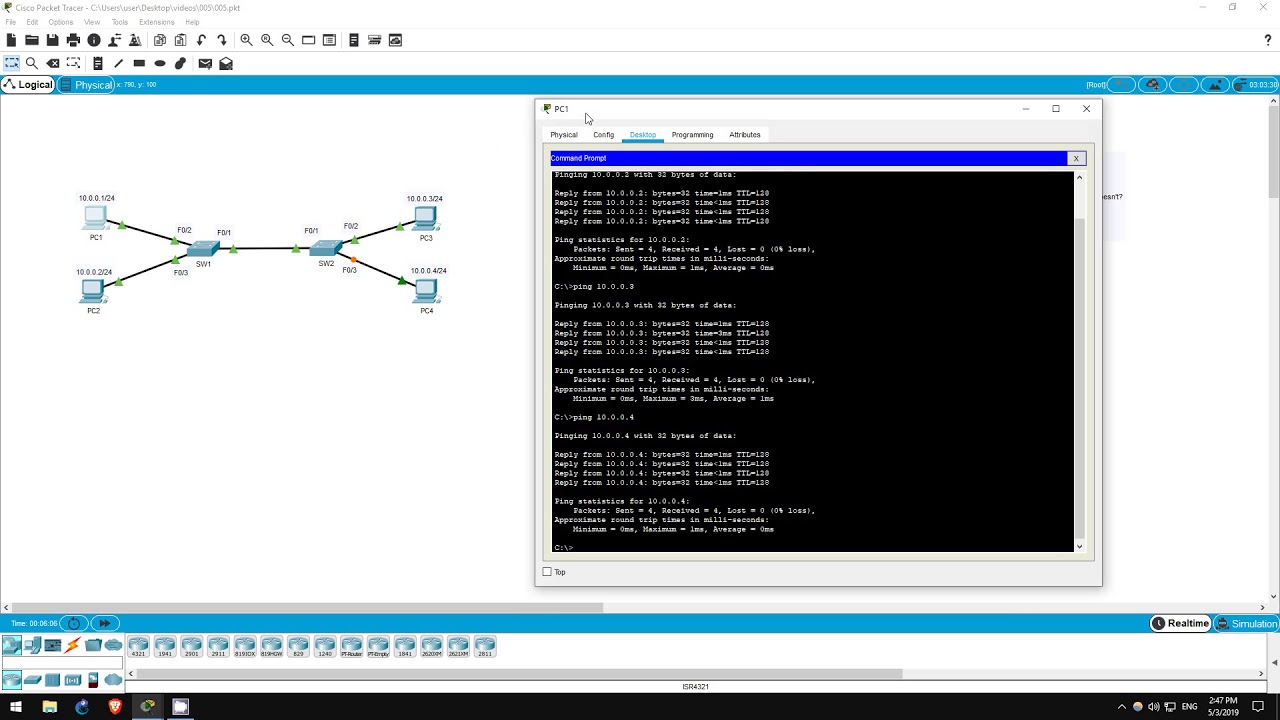Click the Windows Start button
Screen dimensions: 1280x720
coord(16,707)
